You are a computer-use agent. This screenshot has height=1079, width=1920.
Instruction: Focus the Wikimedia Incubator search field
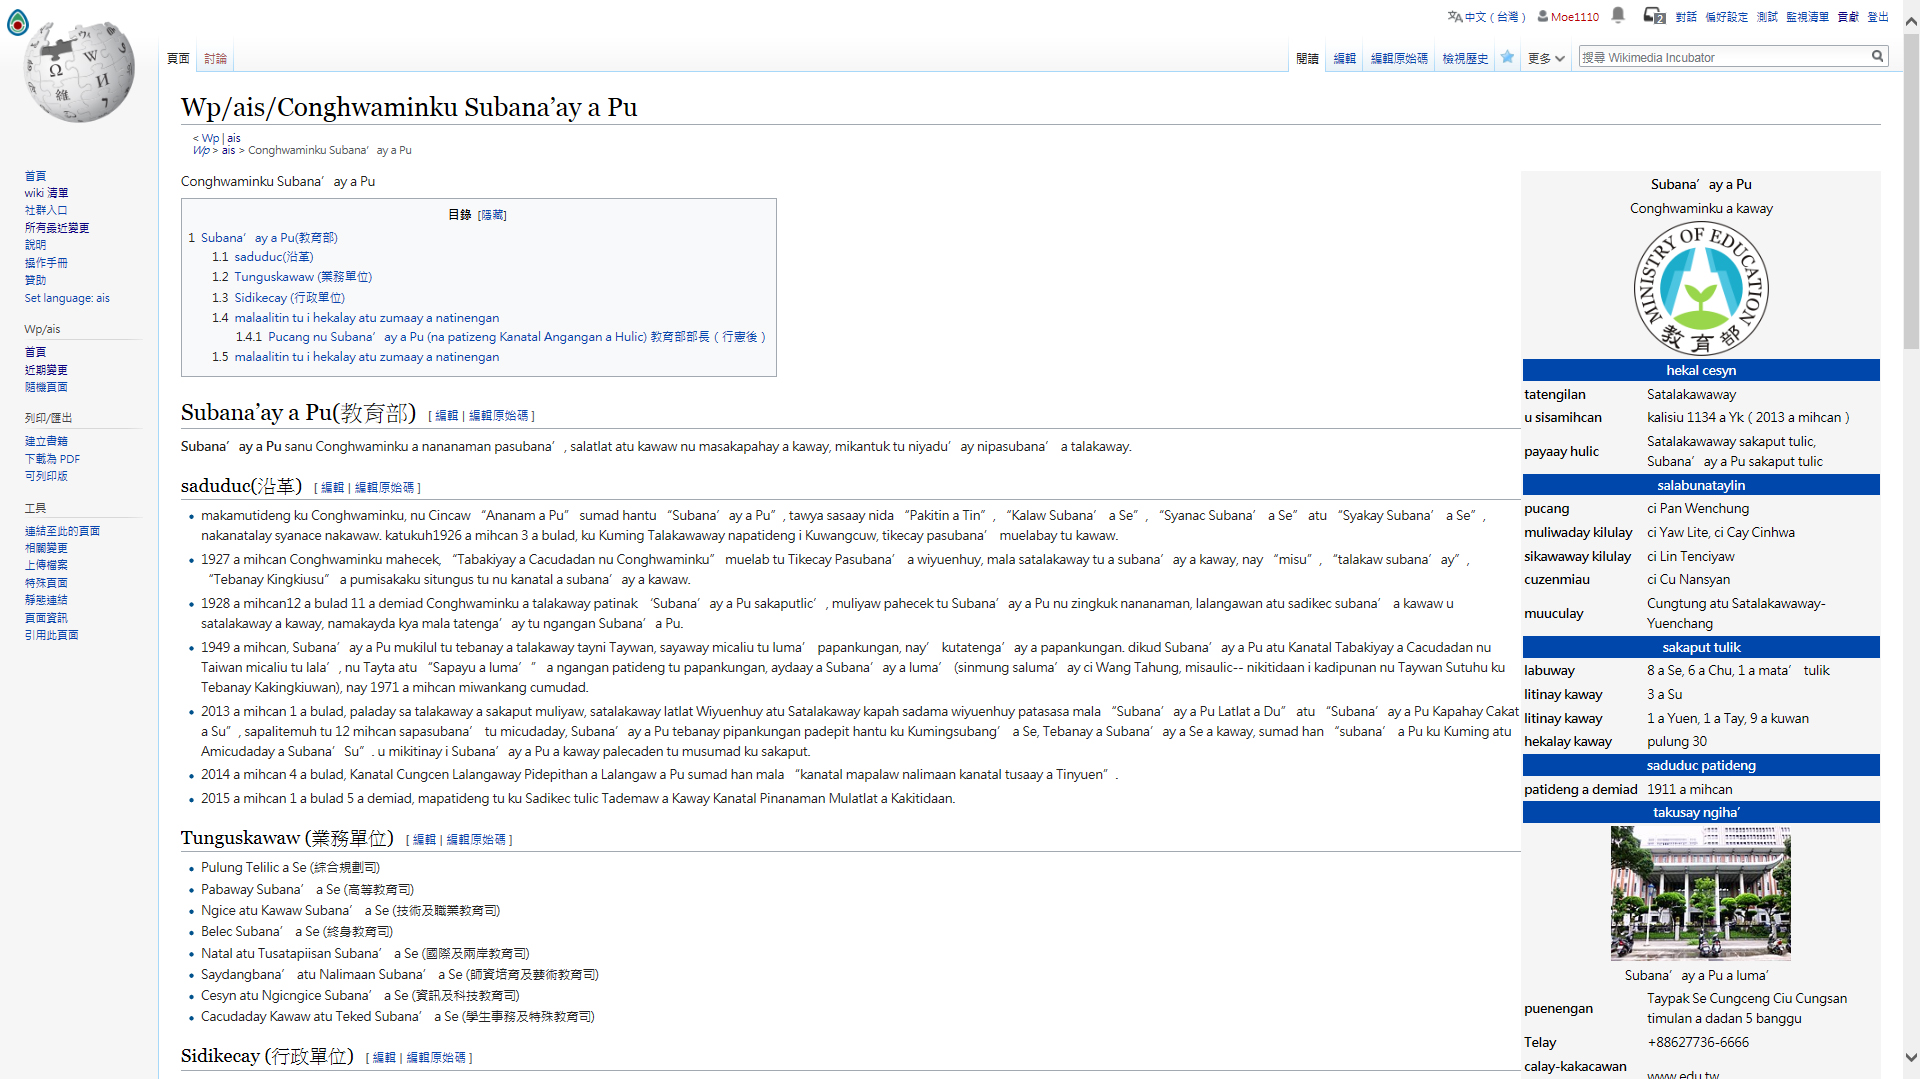(x=1724, y=58)
